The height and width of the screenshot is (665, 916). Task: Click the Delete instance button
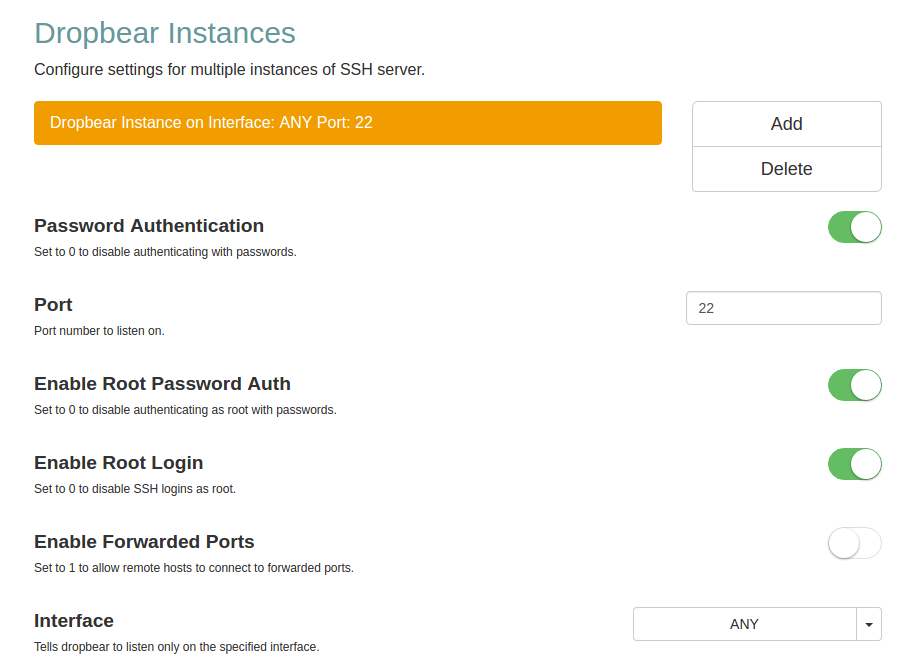coord(786,169)
